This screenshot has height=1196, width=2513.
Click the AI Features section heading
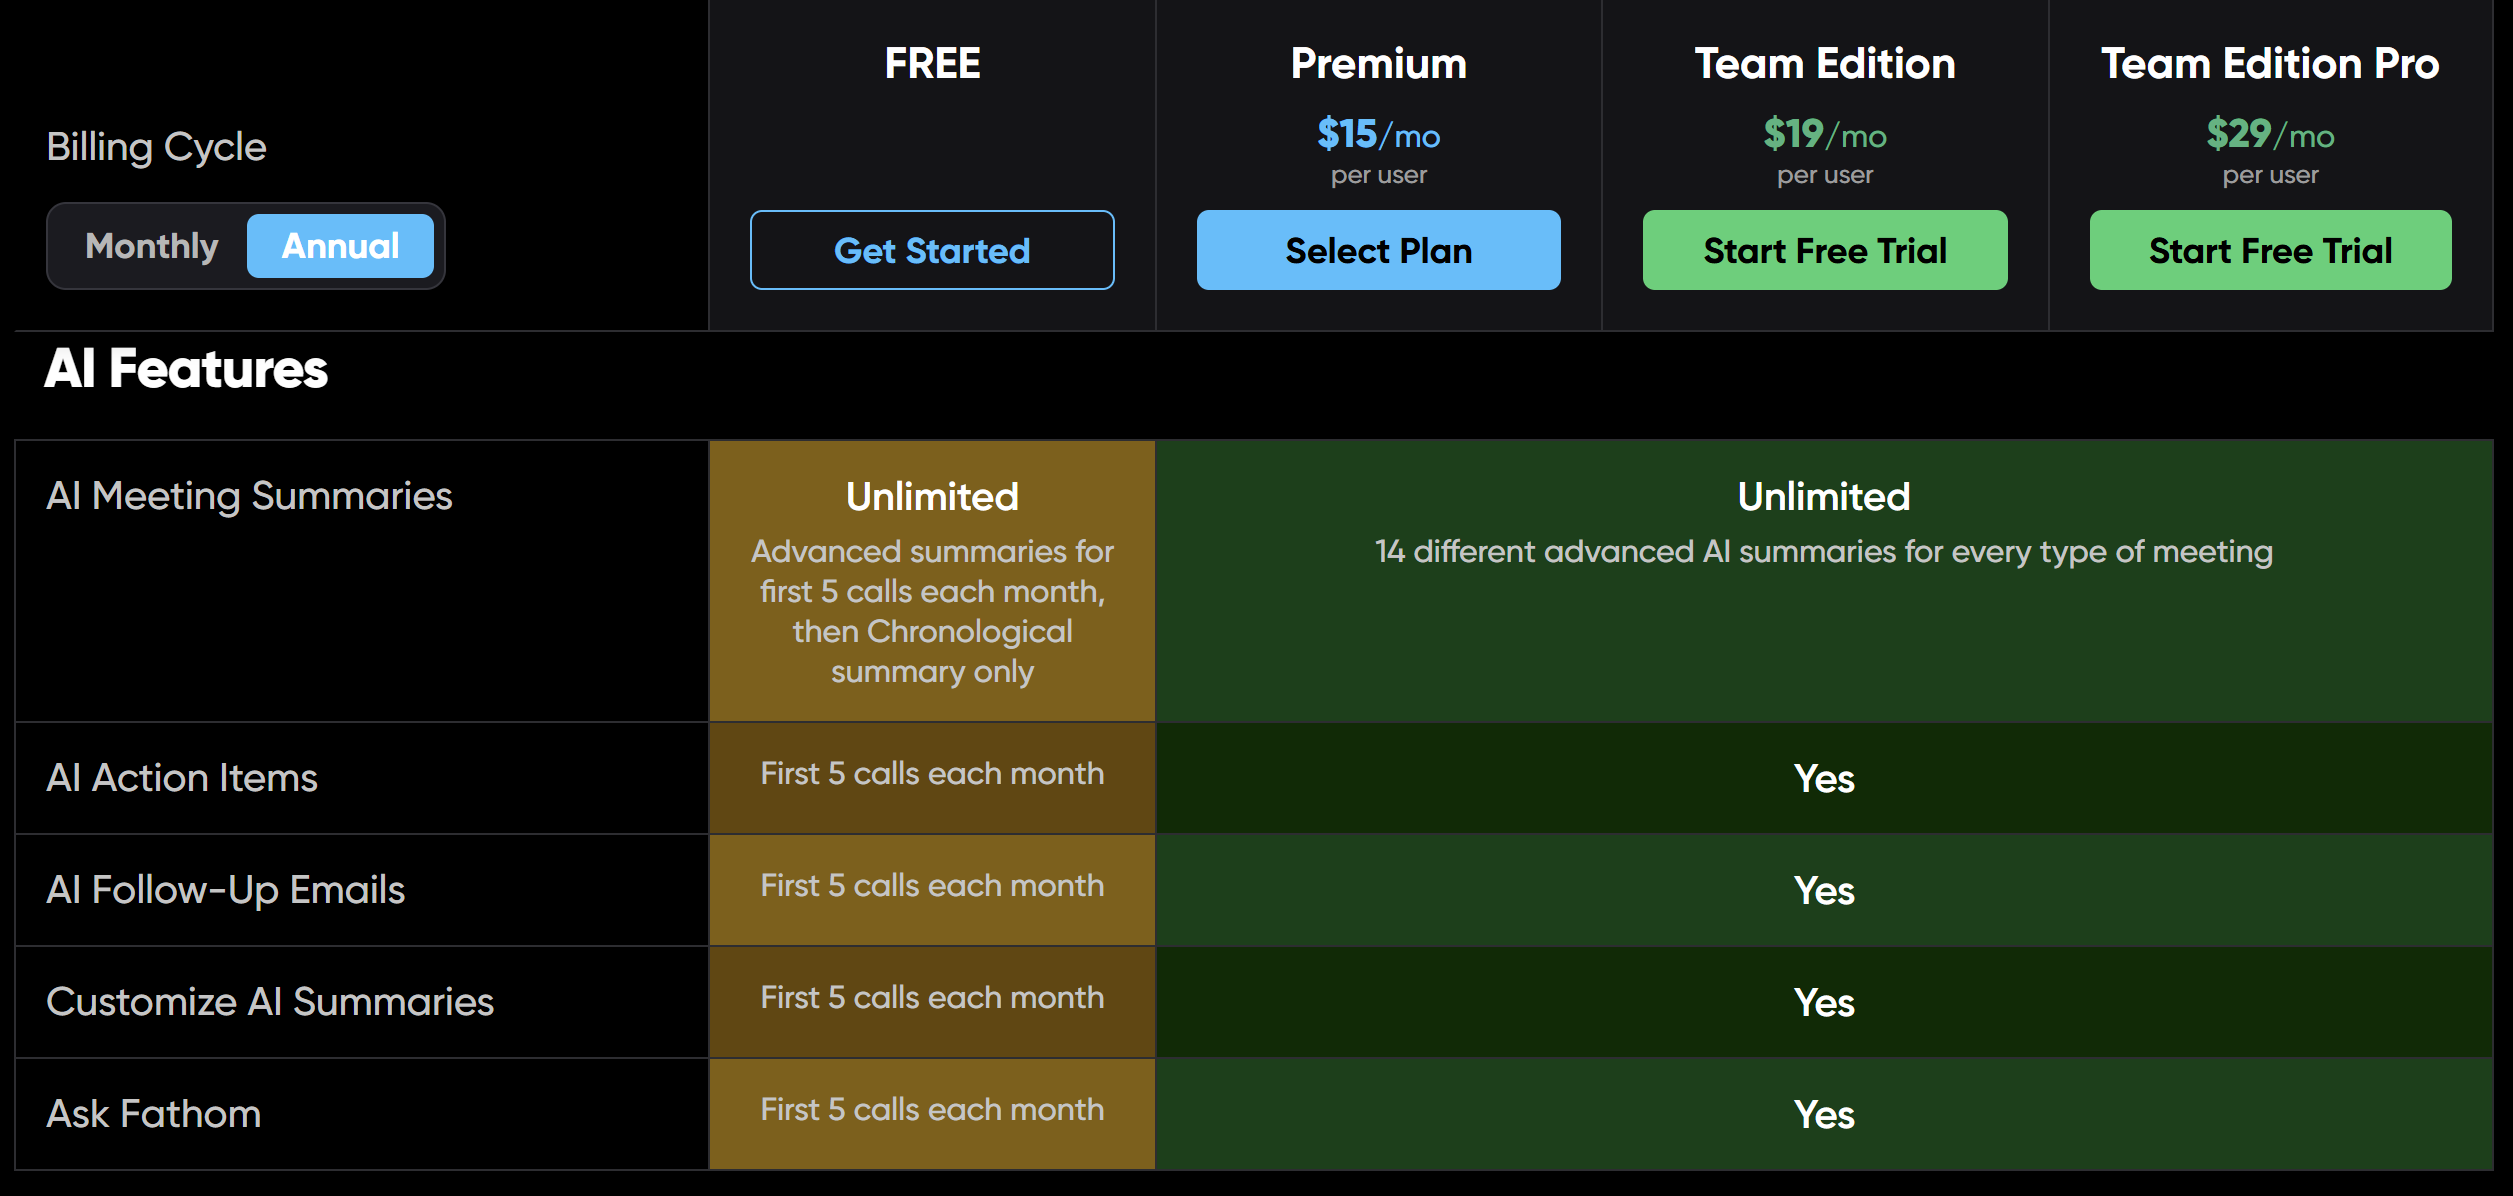pyautogui.click(x=186, y=368)
